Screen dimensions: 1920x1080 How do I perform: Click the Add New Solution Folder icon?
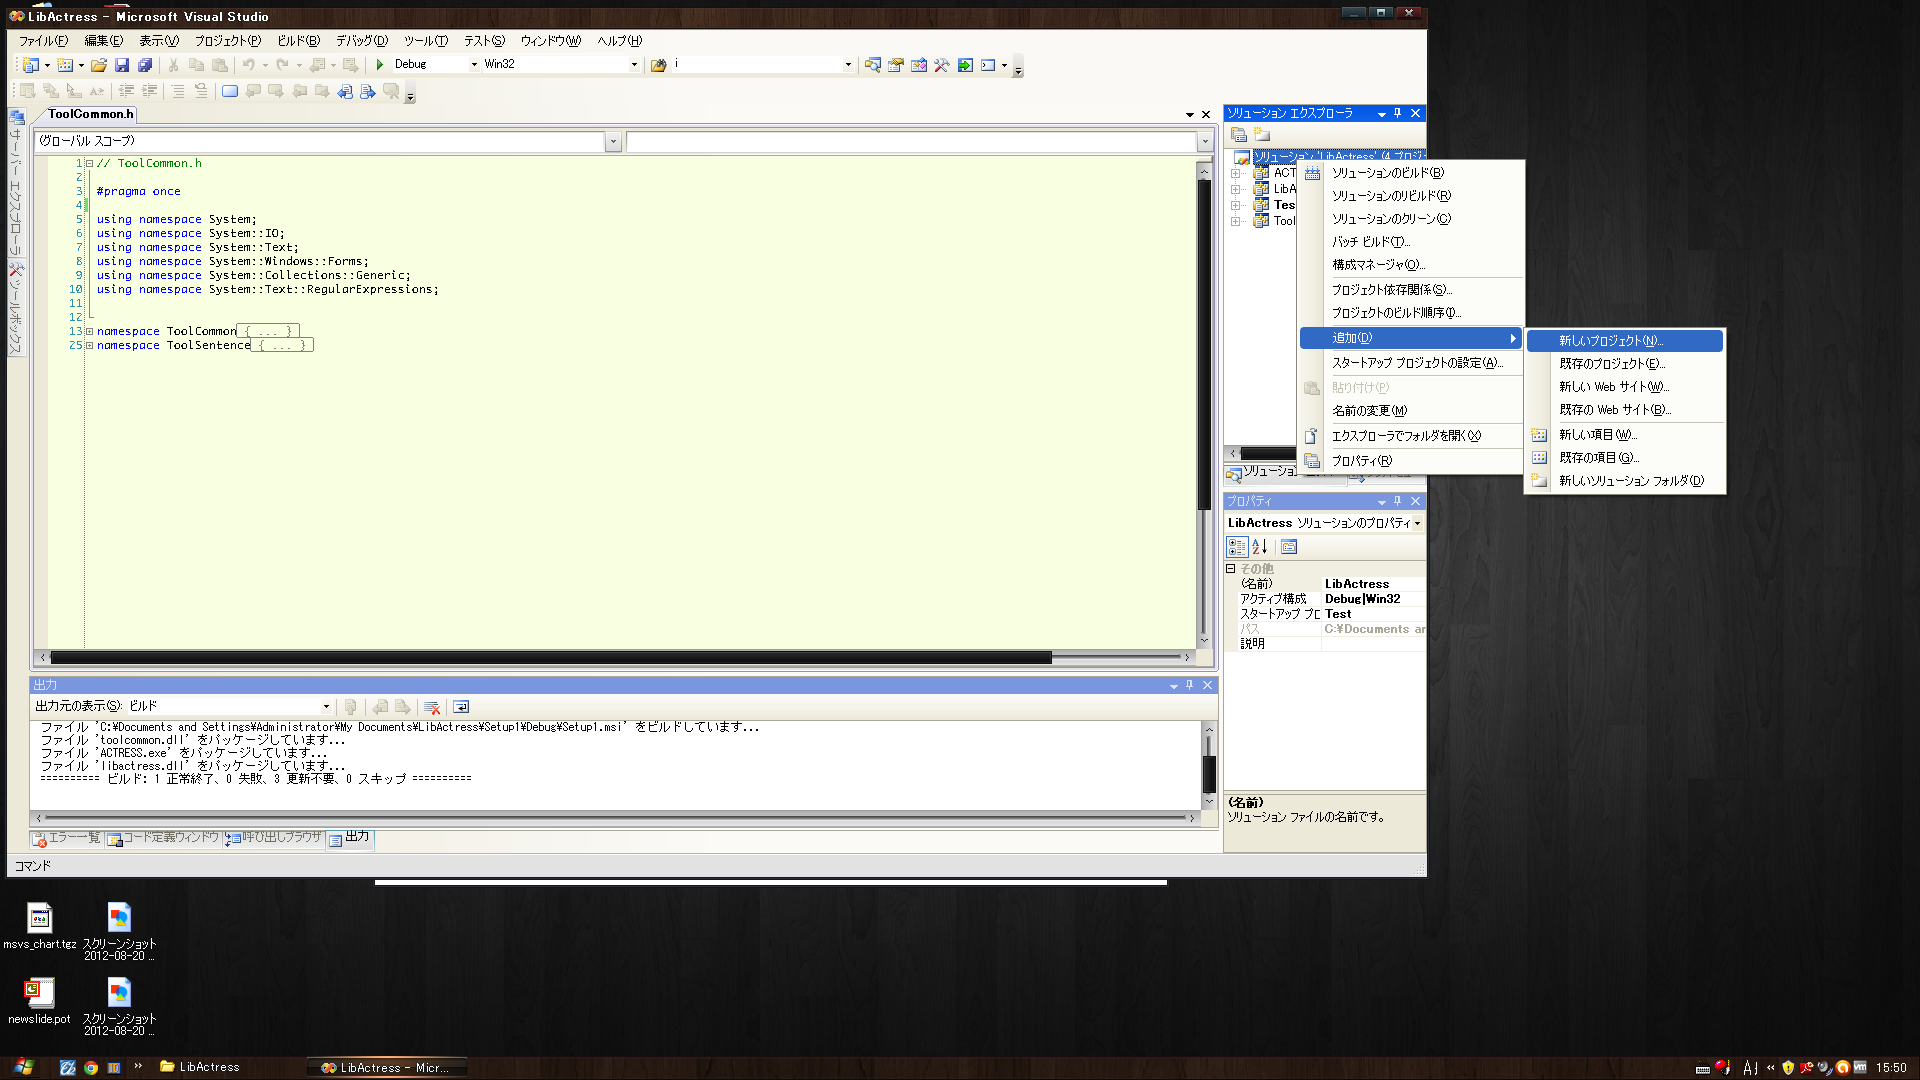tap(1262, 134)
